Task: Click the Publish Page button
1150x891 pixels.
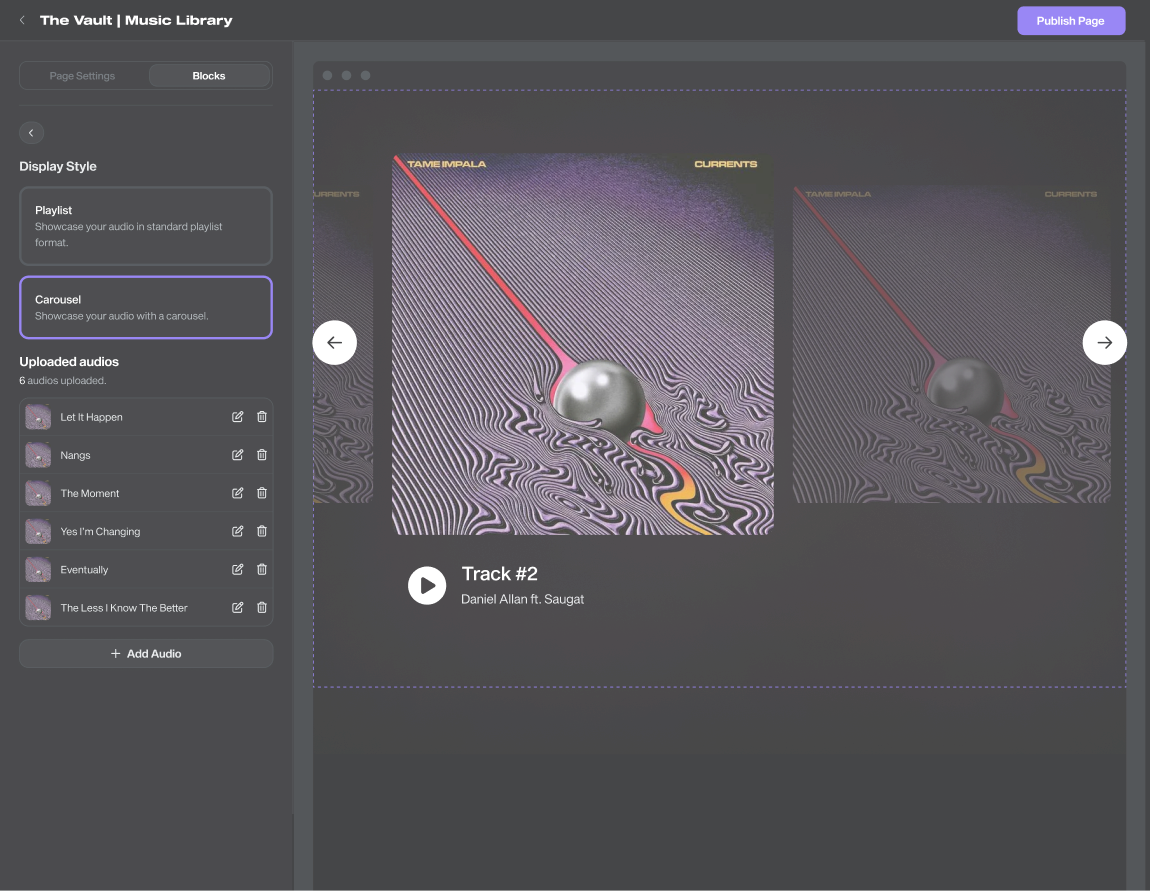Action: [x=1071, y=21]
